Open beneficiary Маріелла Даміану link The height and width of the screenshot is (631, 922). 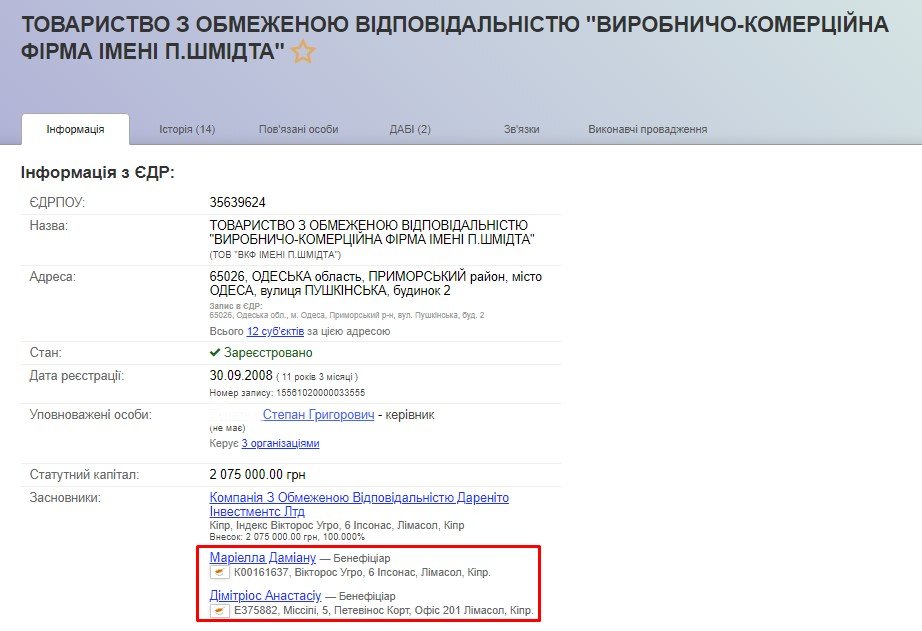pos(263,557)
